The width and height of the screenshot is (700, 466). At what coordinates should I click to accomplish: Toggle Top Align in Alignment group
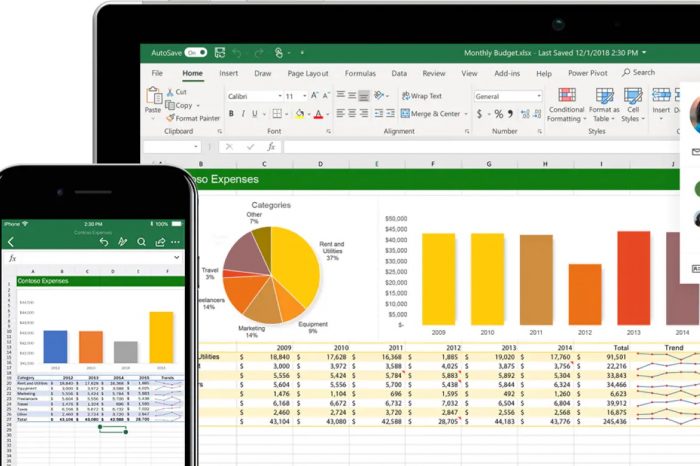(x=341, y=95)
